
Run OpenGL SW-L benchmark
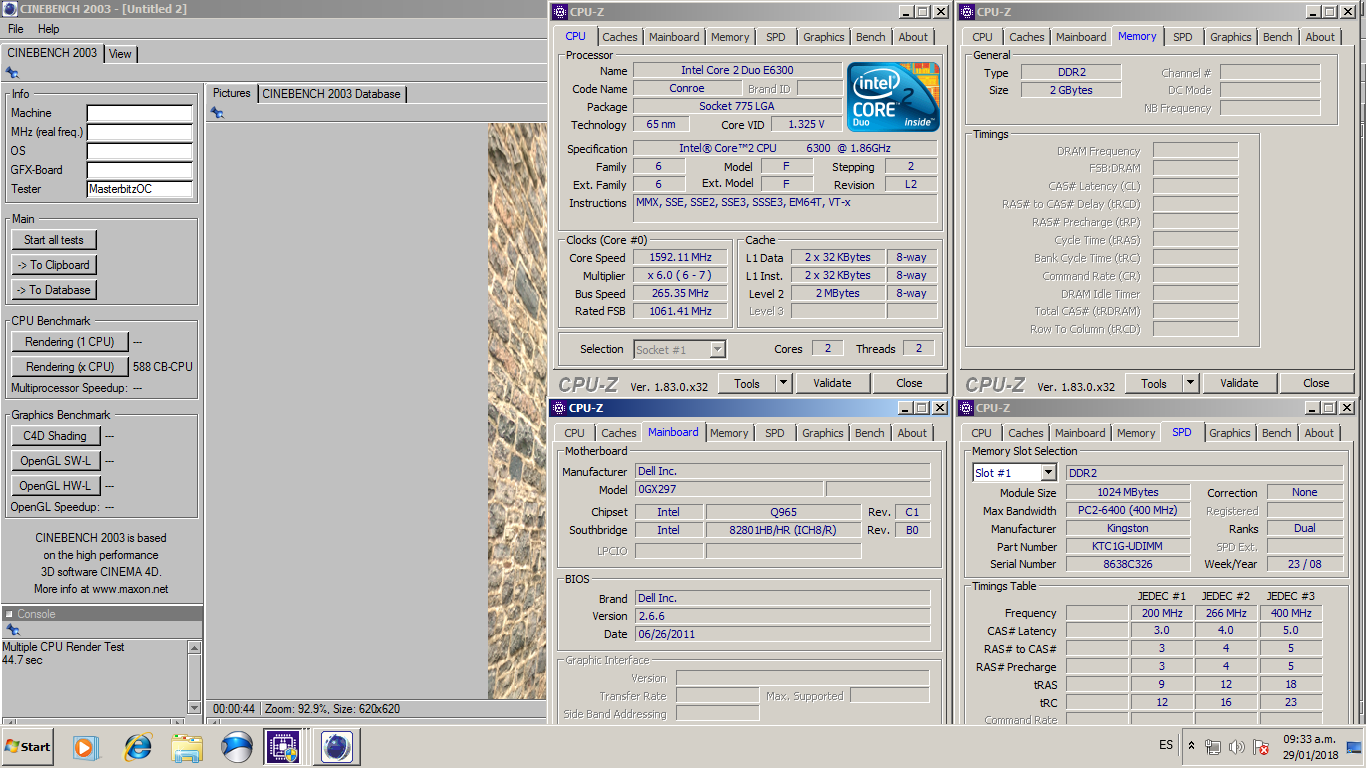tap(56, 461)
